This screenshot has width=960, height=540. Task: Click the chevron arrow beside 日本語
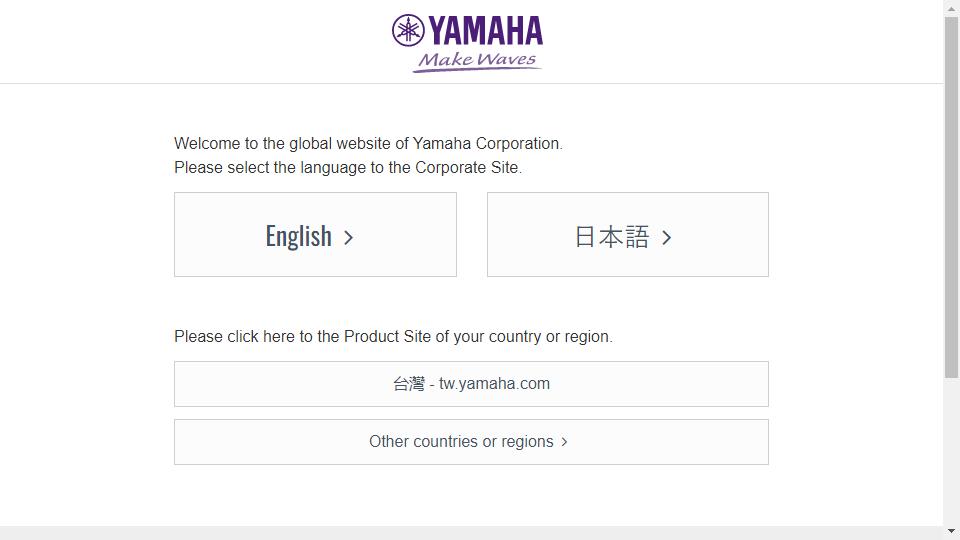[667, 237]
